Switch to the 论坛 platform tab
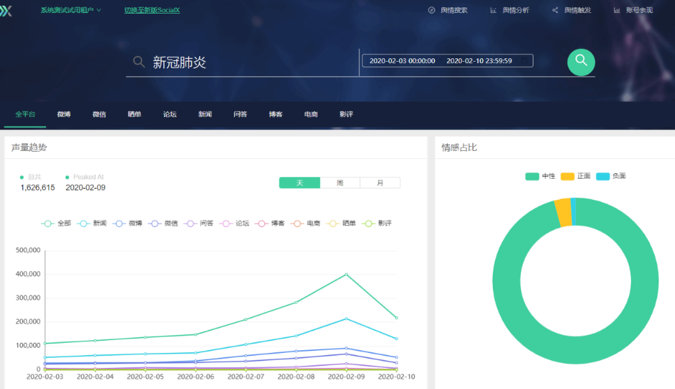The width and height of the screenshot is (675, 389). 170,114
